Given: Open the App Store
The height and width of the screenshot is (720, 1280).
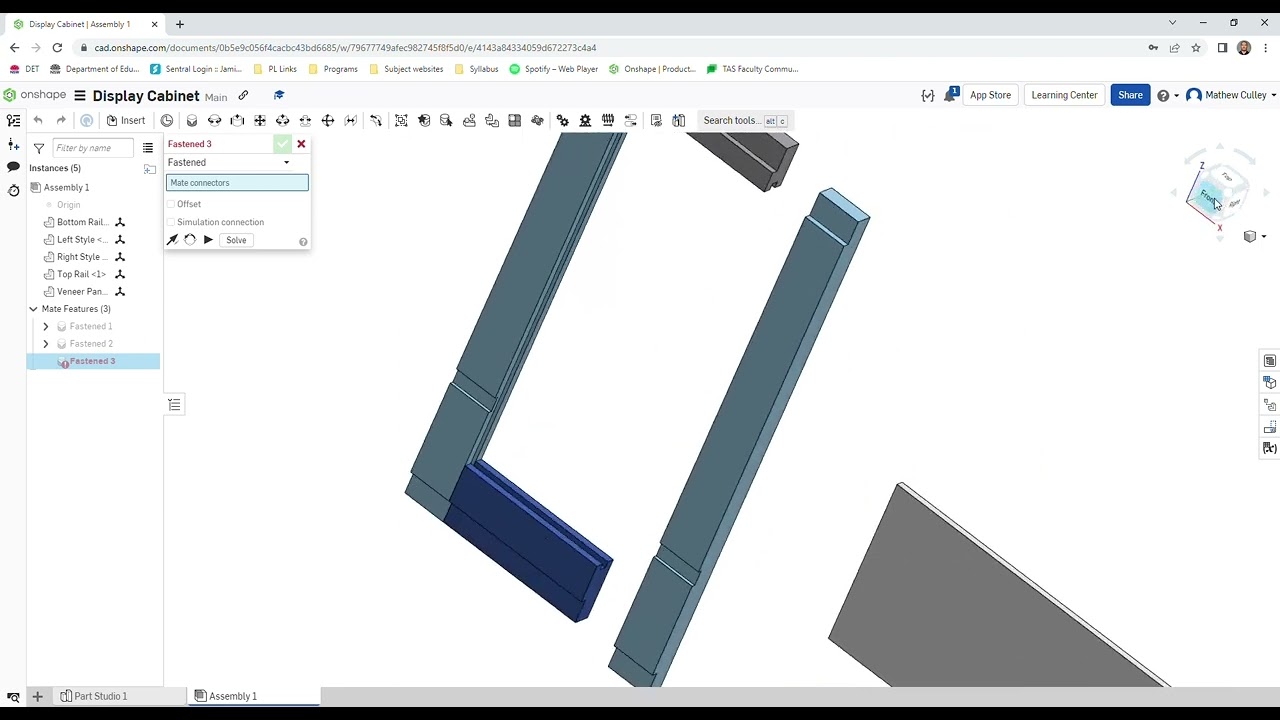Looking at the screenshot, I should [x=990, y=95].
